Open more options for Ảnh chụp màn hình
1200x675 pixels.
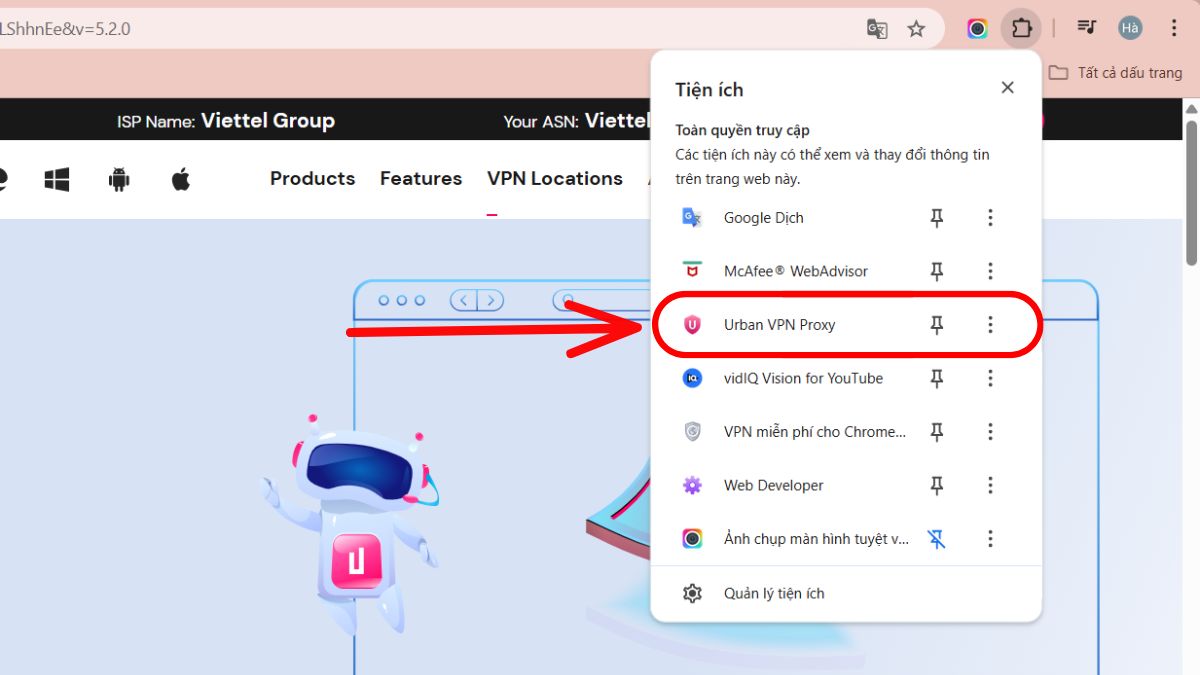click(x=990, y=539)
